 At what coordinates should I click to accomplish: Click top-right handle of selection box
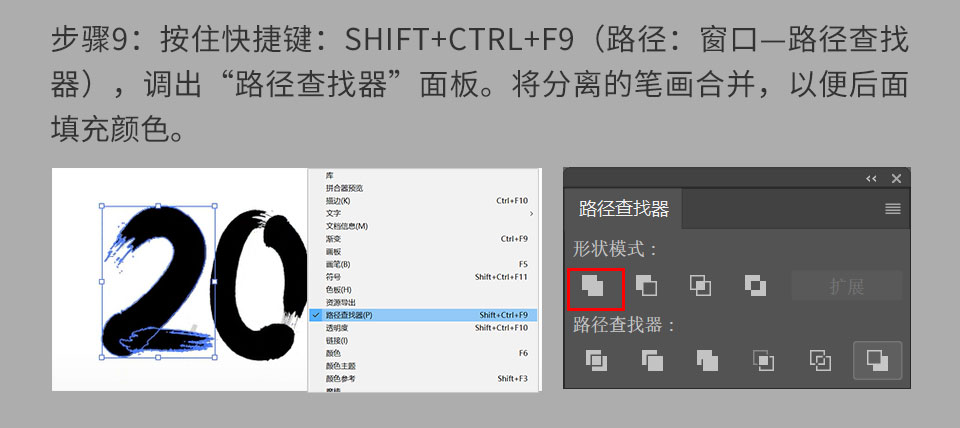pyautogui.click(x=214, y=206)
